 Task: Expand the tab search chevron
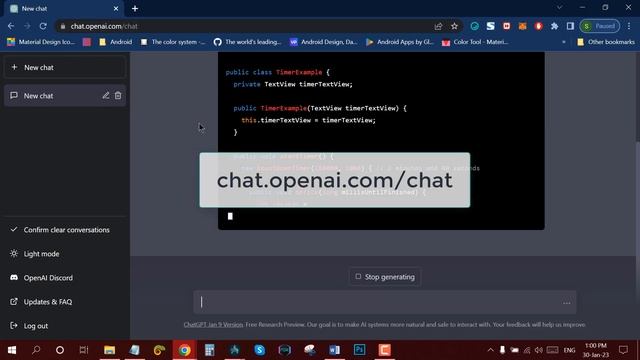coord(560,7)
